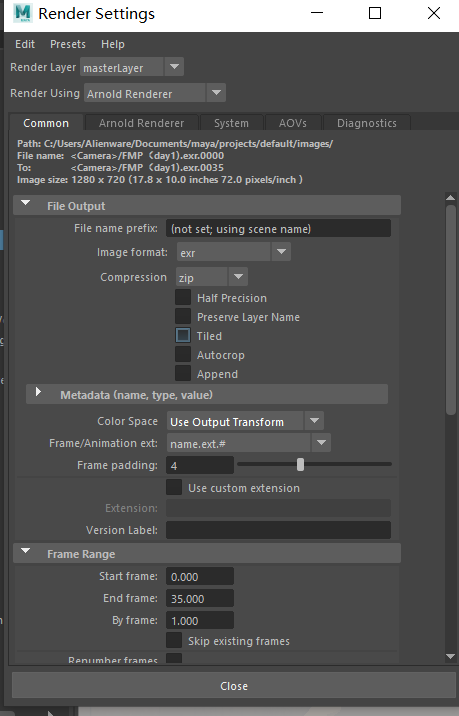Switch to the System tab
Screen dimensions: 459x716
pyautogui.click(x=231, y=123)
